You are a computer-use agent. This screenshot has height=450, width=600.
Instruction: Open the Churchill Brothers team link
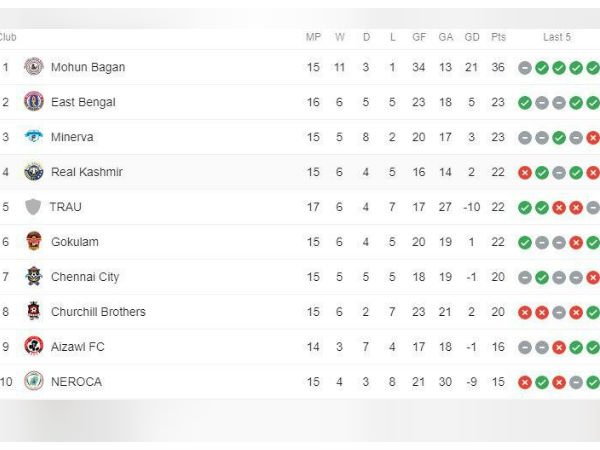tap(98, 312)
